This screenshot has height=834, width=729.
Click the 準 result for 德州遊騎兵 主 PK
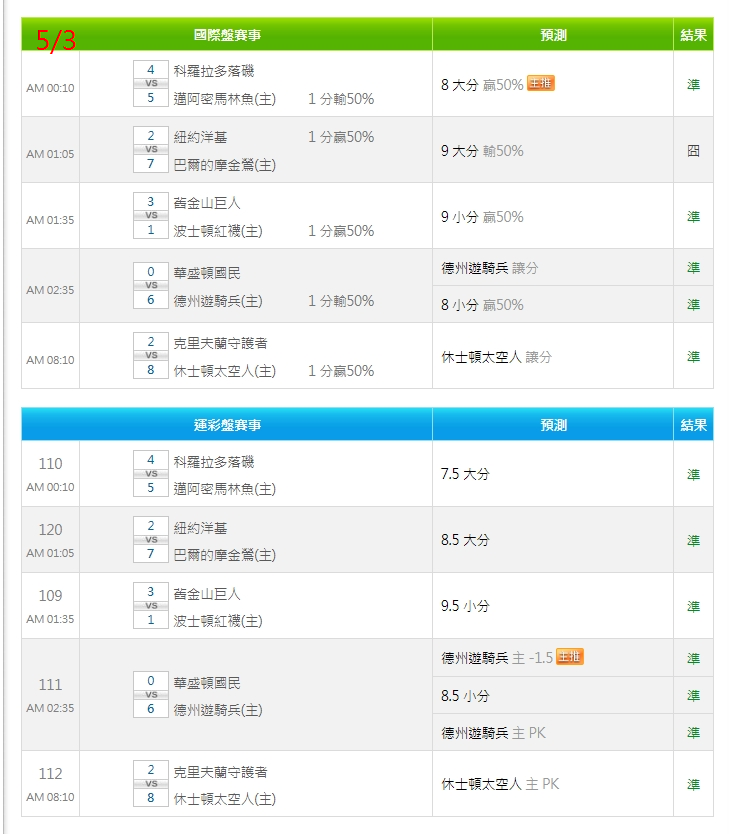click(x=693, y=732)
